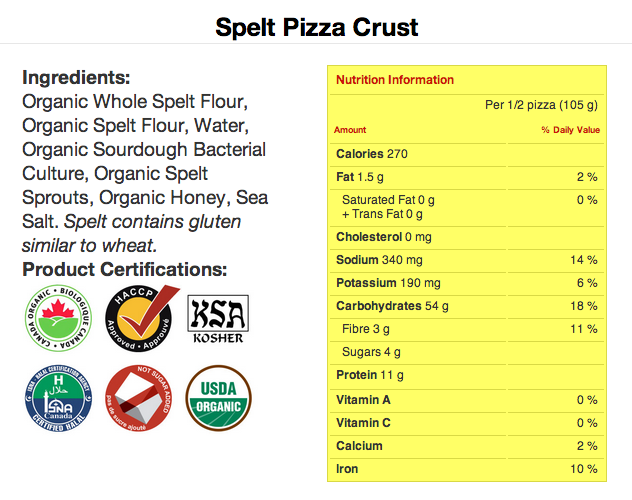Click the Ingredients heading

76,77
